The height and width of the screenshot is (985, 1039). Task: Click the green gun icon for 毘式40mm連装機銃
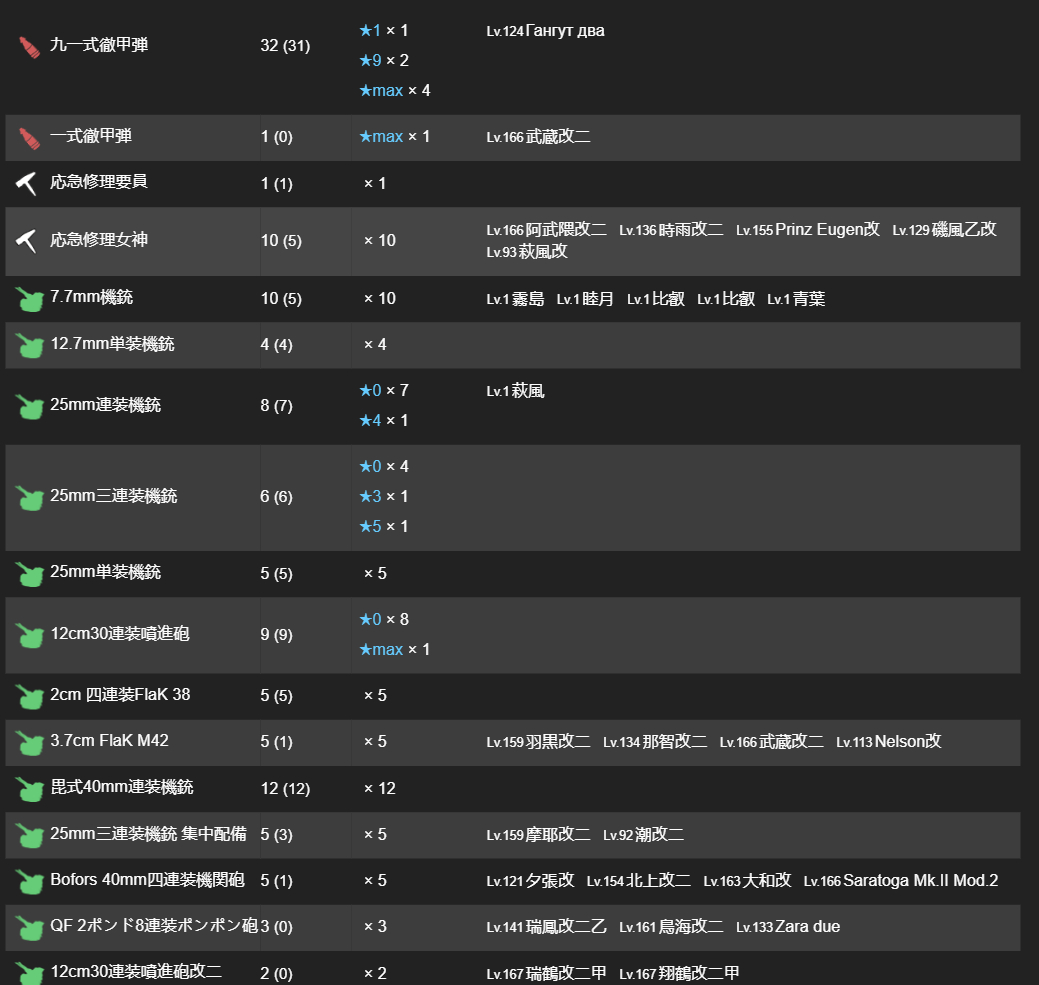(29, 789)
